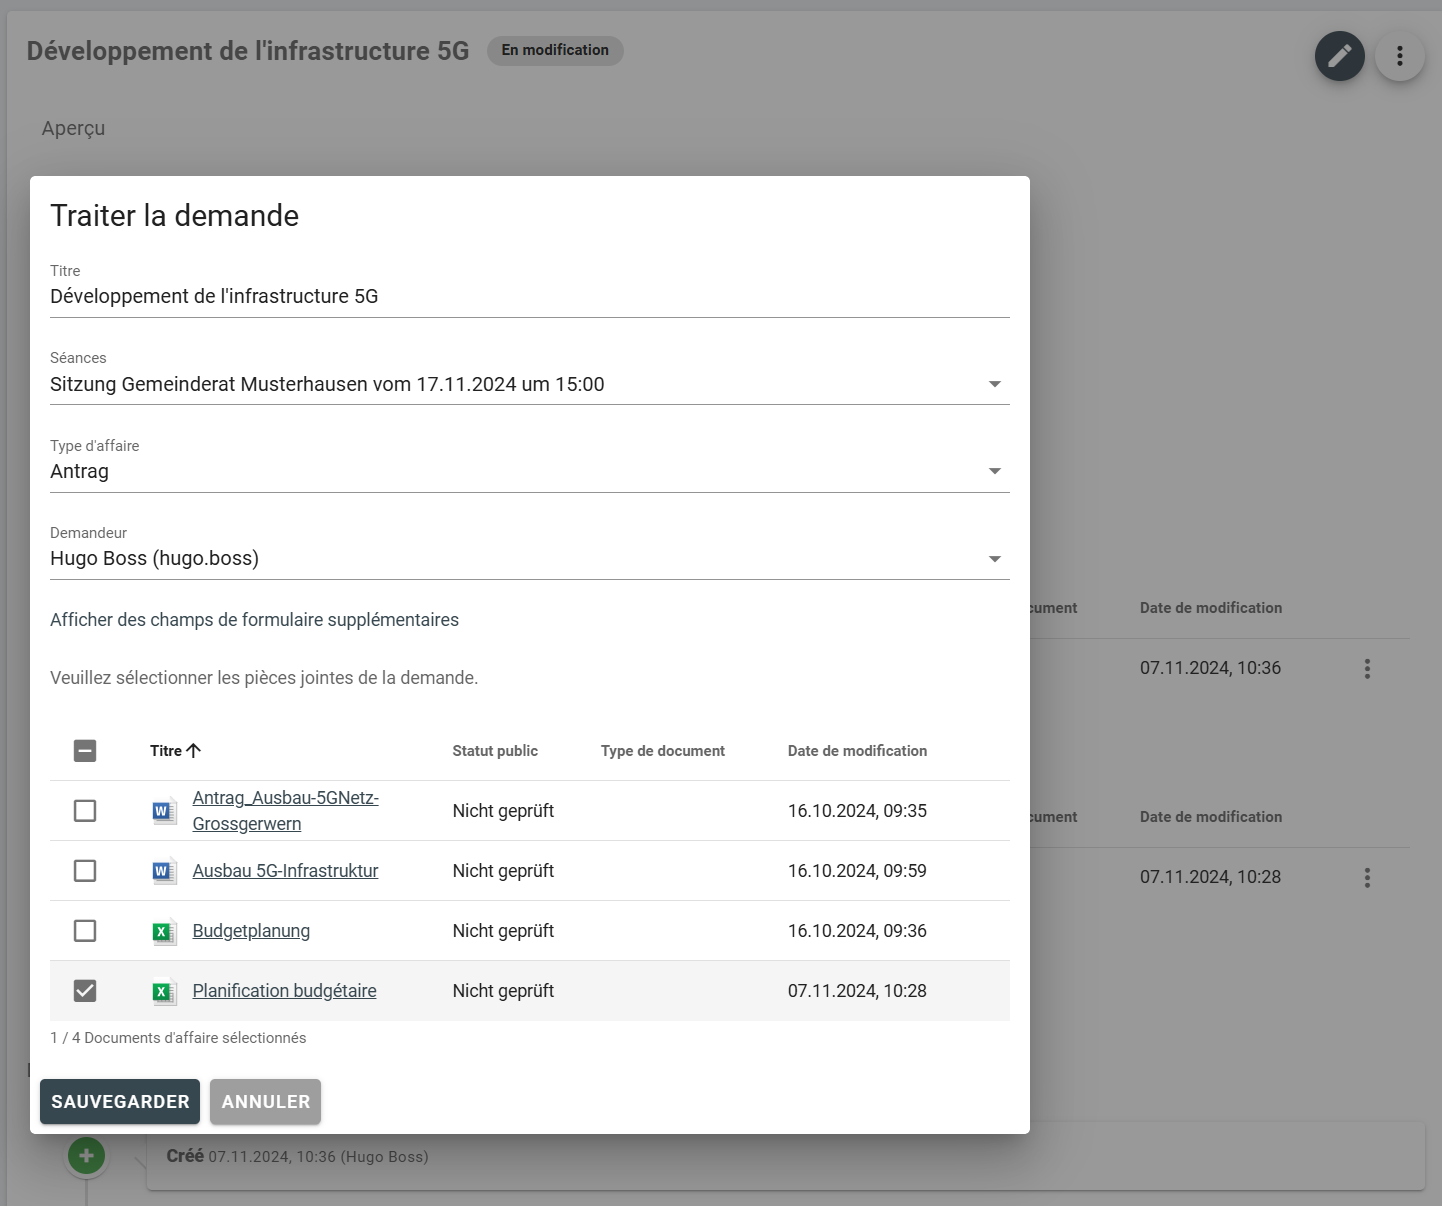Check the Budgetplanung document checkbox
1442x1206 pixels.
click(x=85, y=931)
